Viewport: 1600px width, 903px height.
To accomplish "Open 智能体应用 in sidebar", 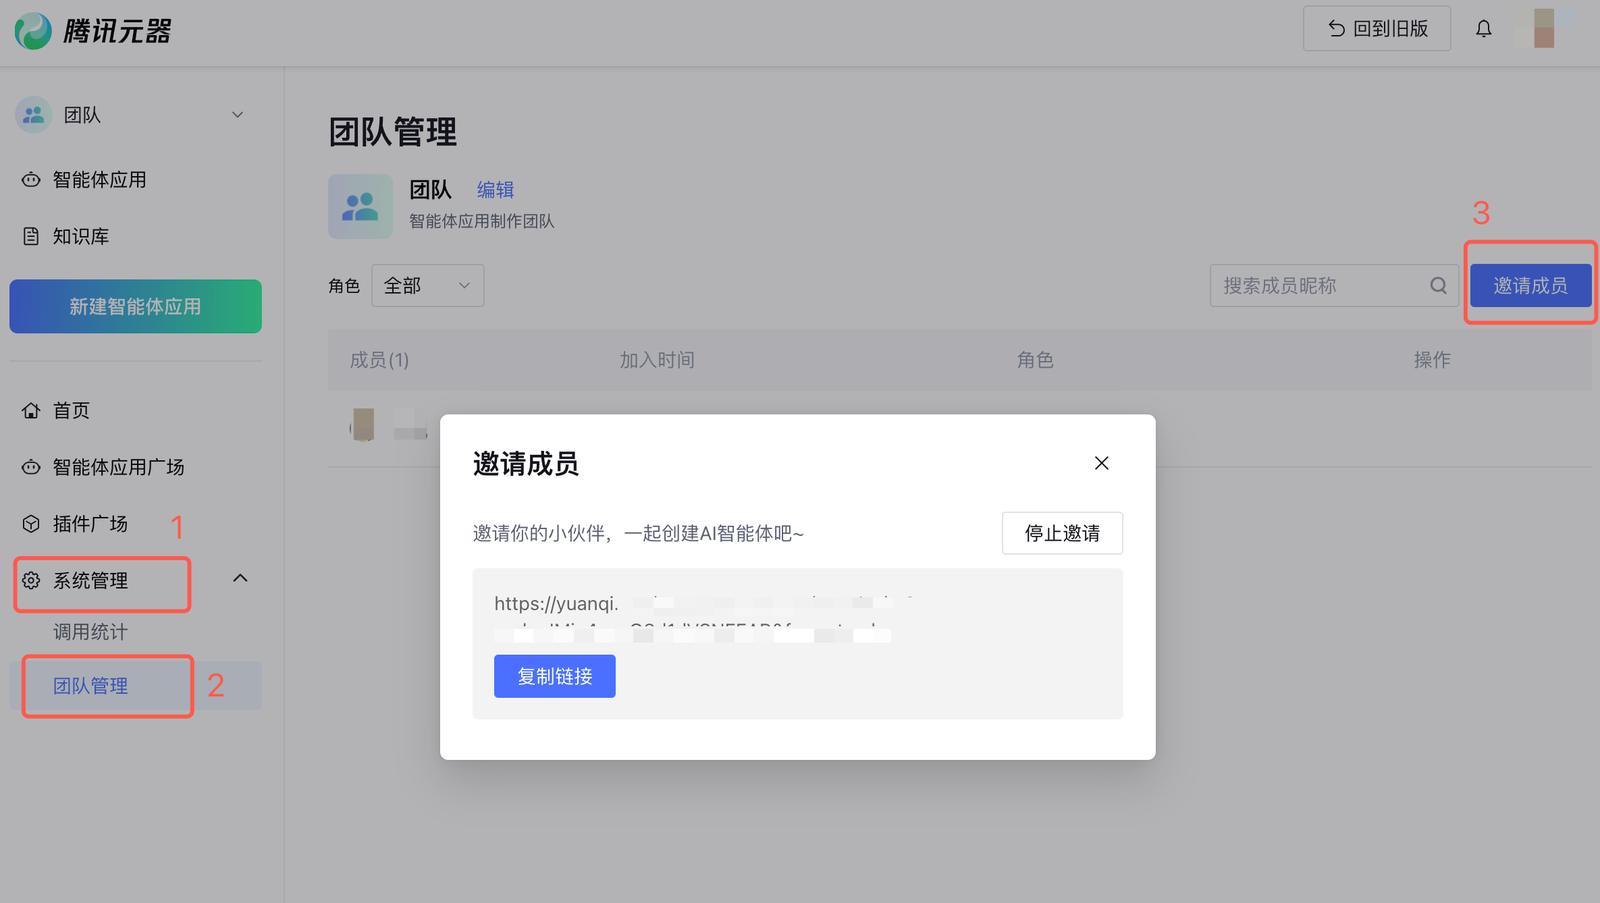I will point(99,180).
